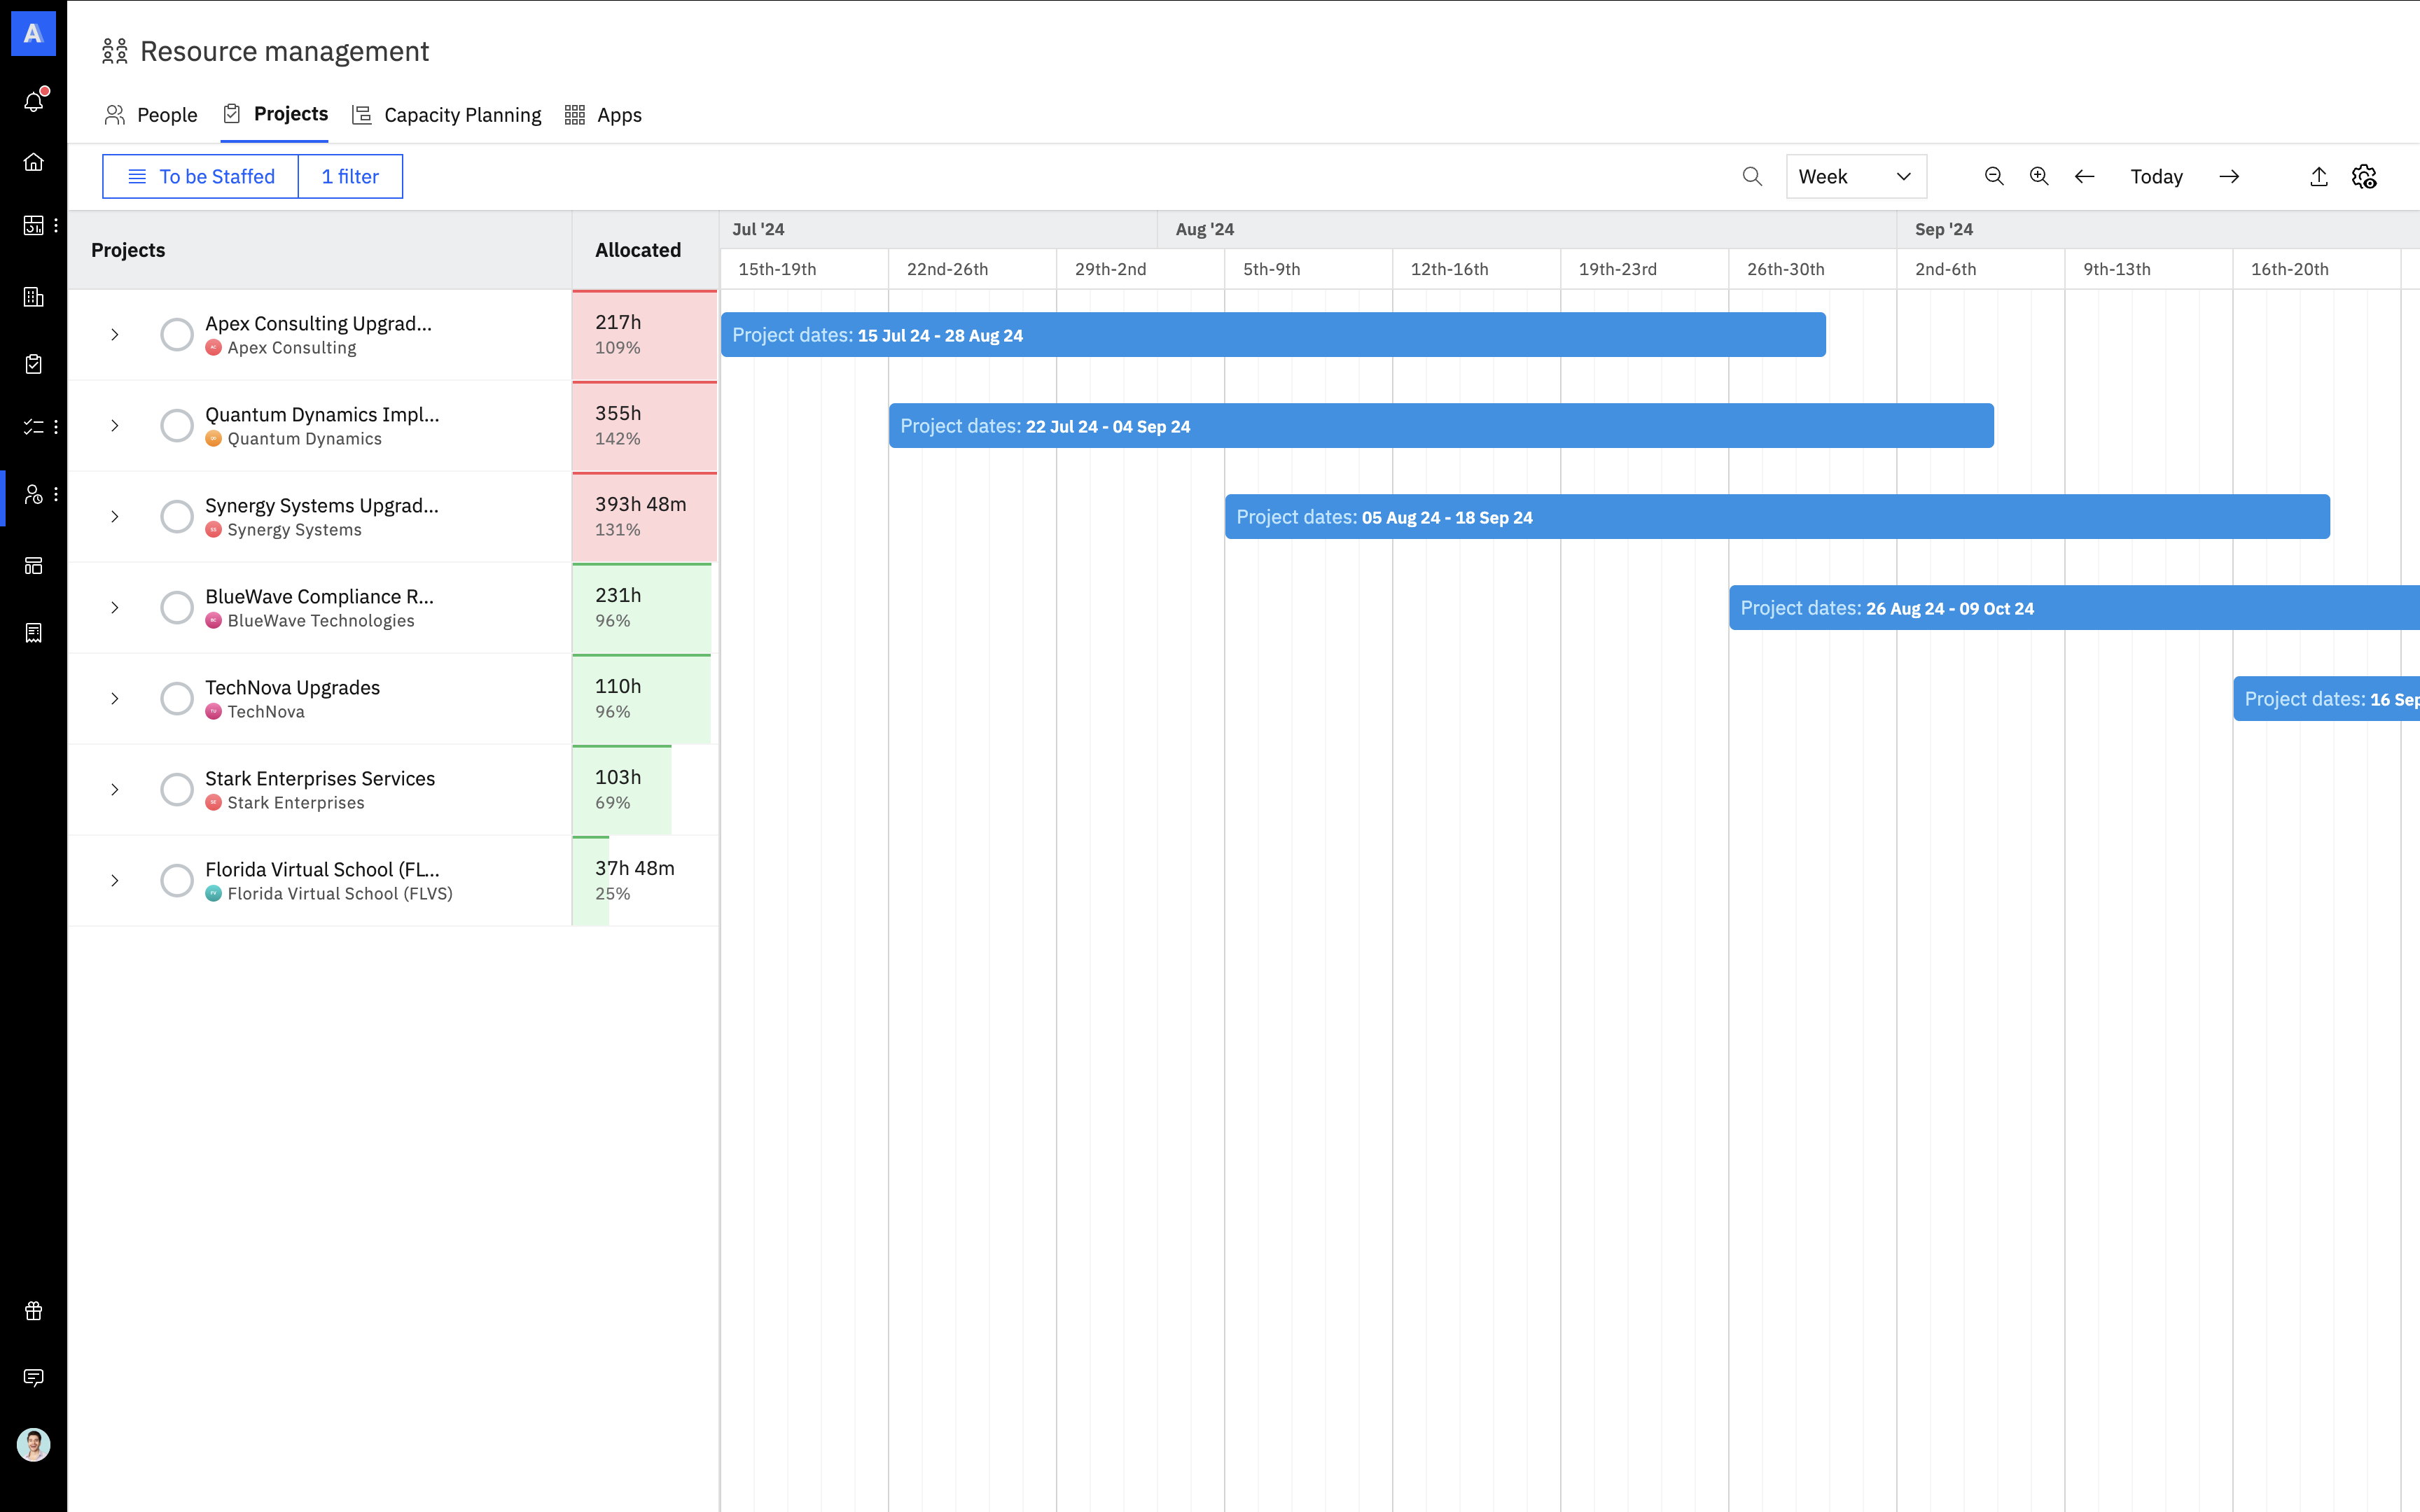Click the notifications bell icon
This screenshot has height=1512, width=2420.
click(x=34, y=101)
